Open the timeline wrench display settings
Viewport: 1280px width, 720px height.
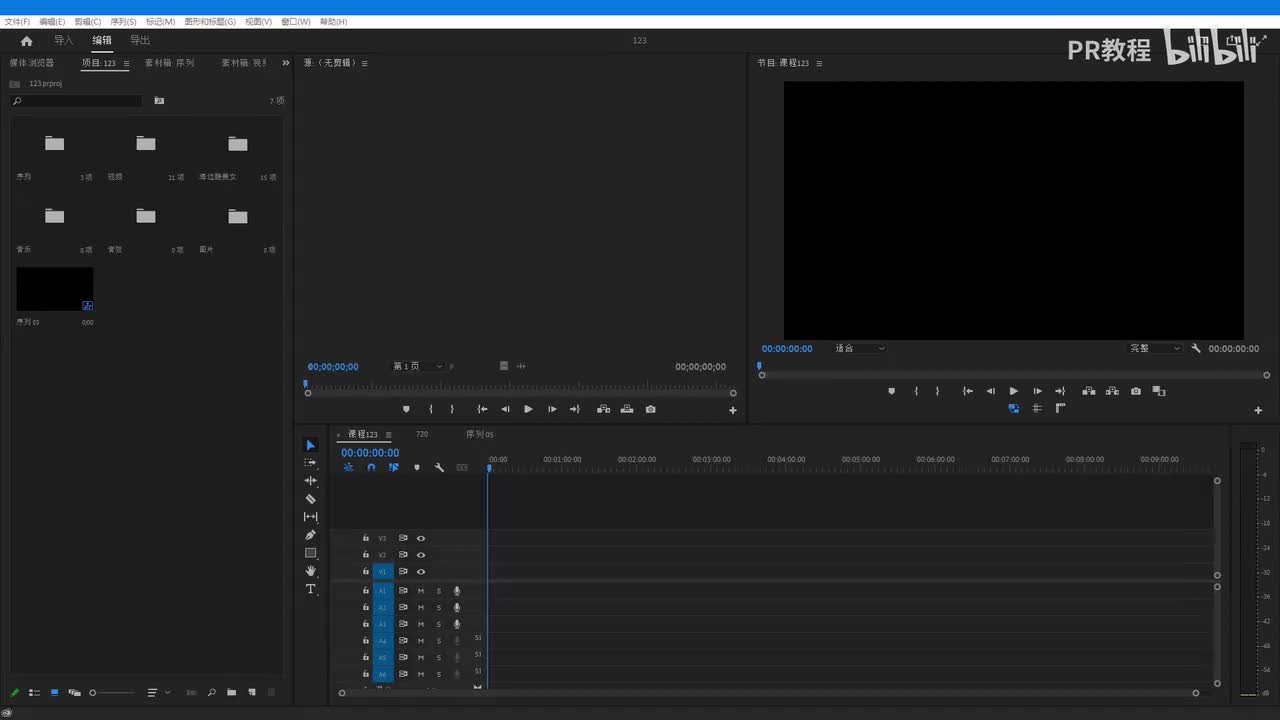click(439, 467)
